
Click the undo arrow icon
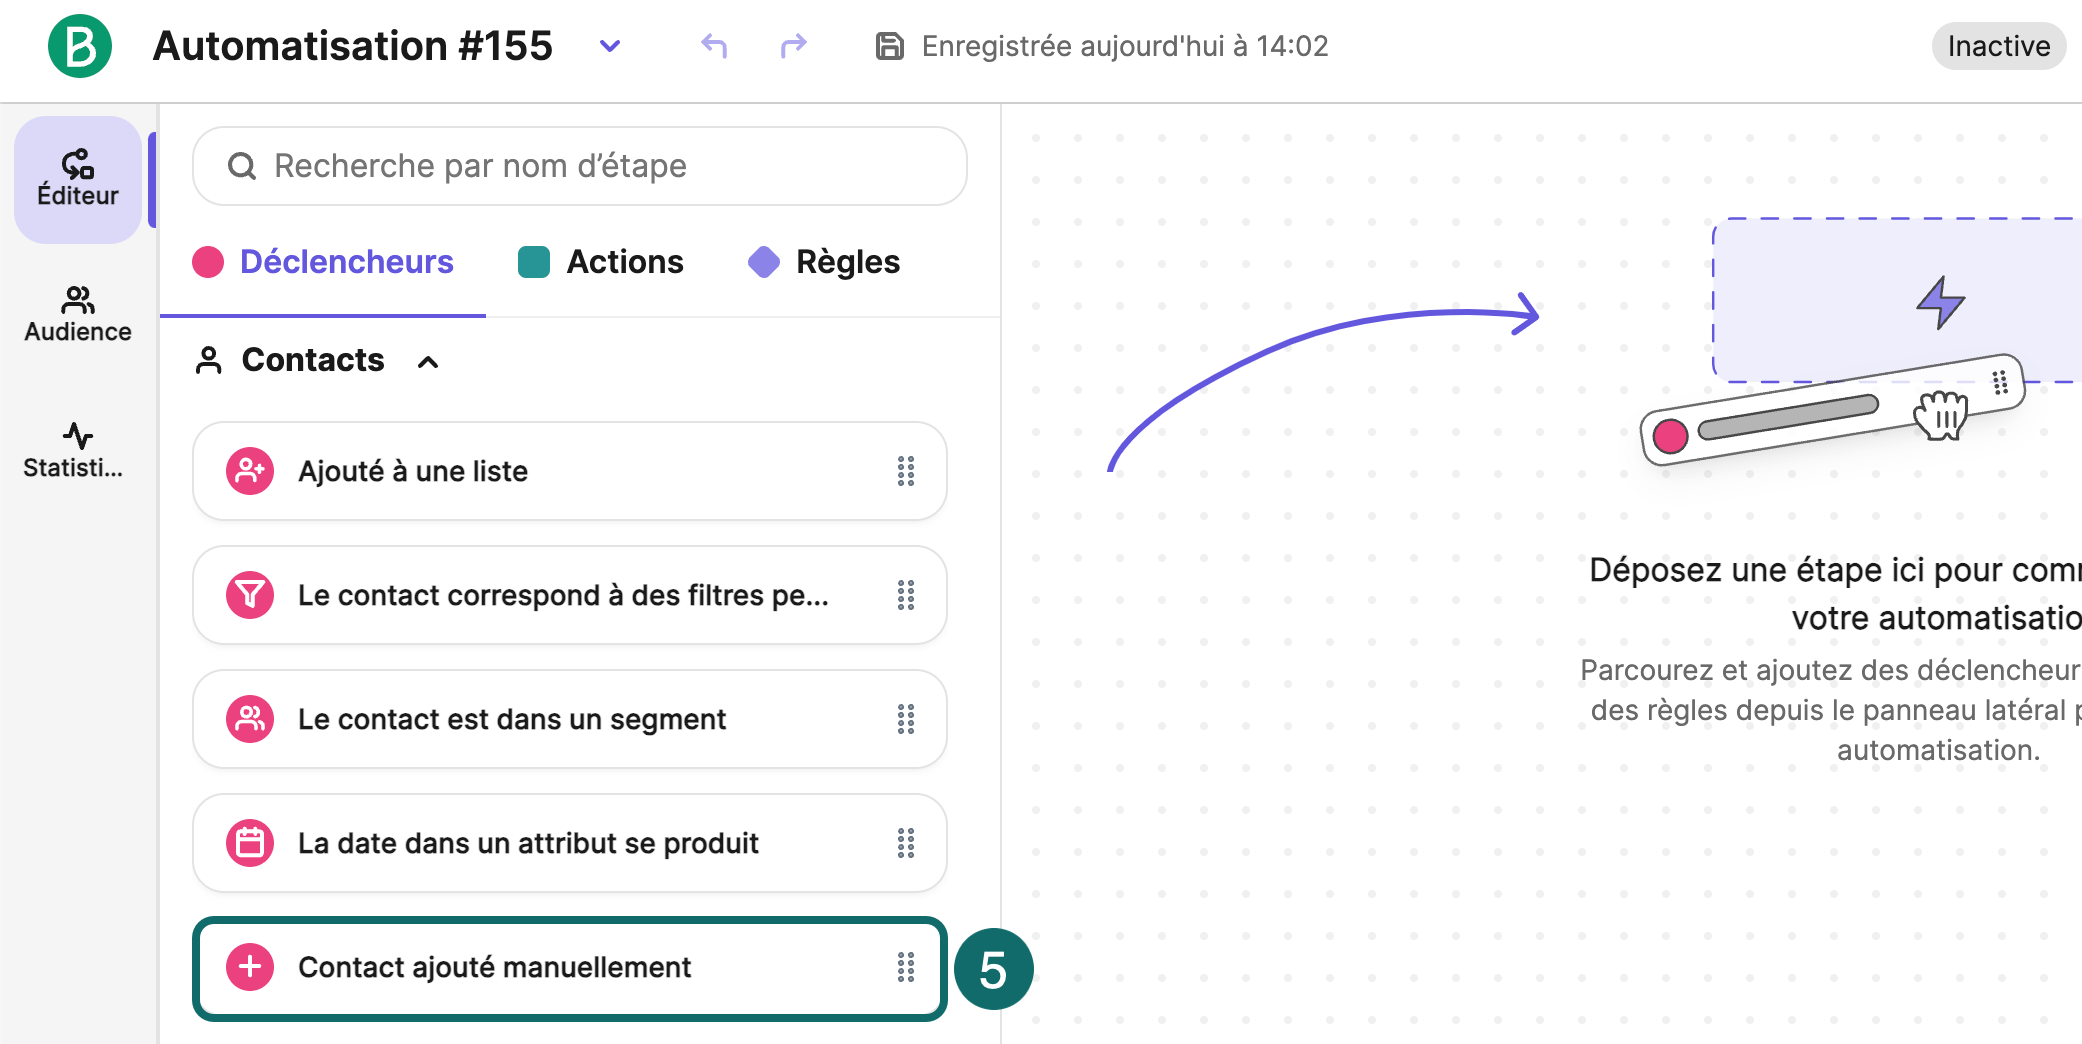[713, 46]
